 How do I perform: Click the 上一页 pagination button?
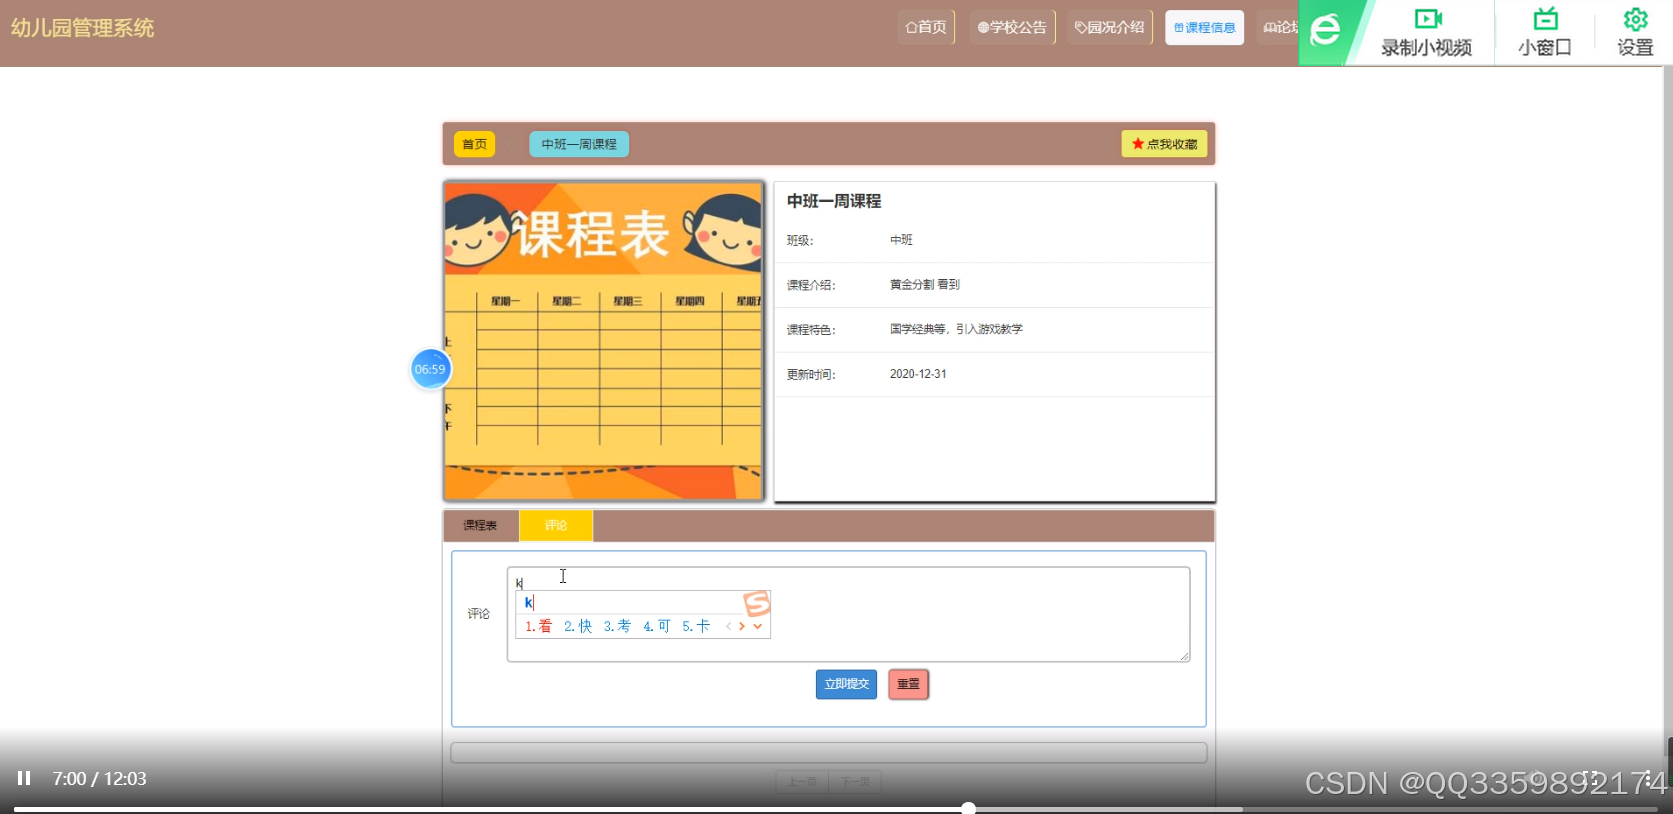802,782
